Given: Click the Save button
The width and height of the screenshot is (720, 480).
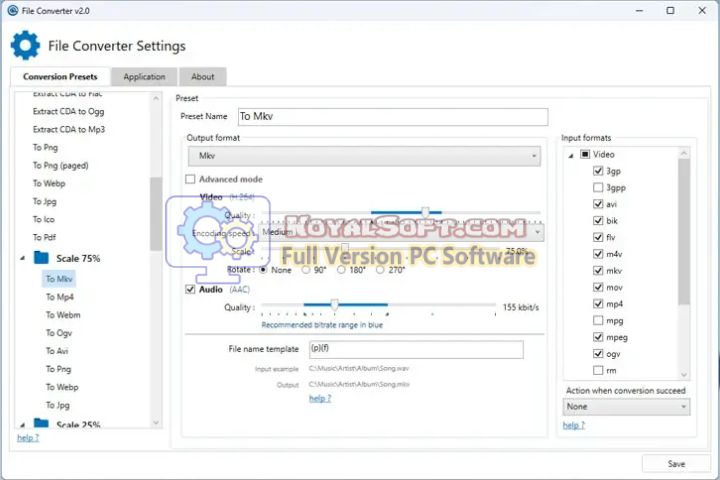Looking at the screenshot, I should coord(676,464).
